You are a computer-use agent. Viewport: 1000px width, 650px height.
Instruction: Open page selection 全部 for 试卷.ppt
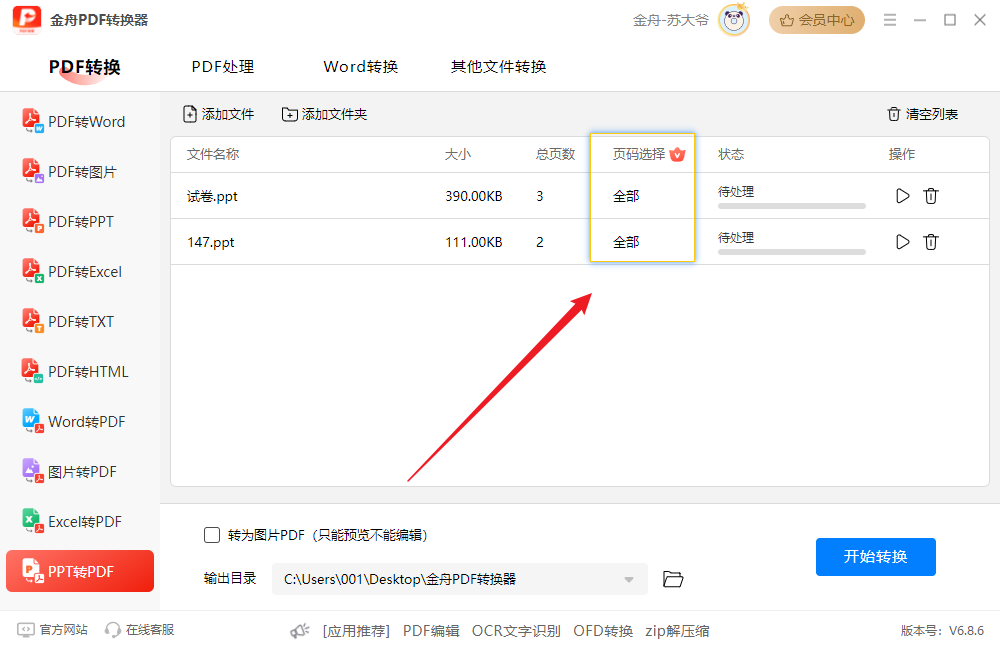(626, 196)
